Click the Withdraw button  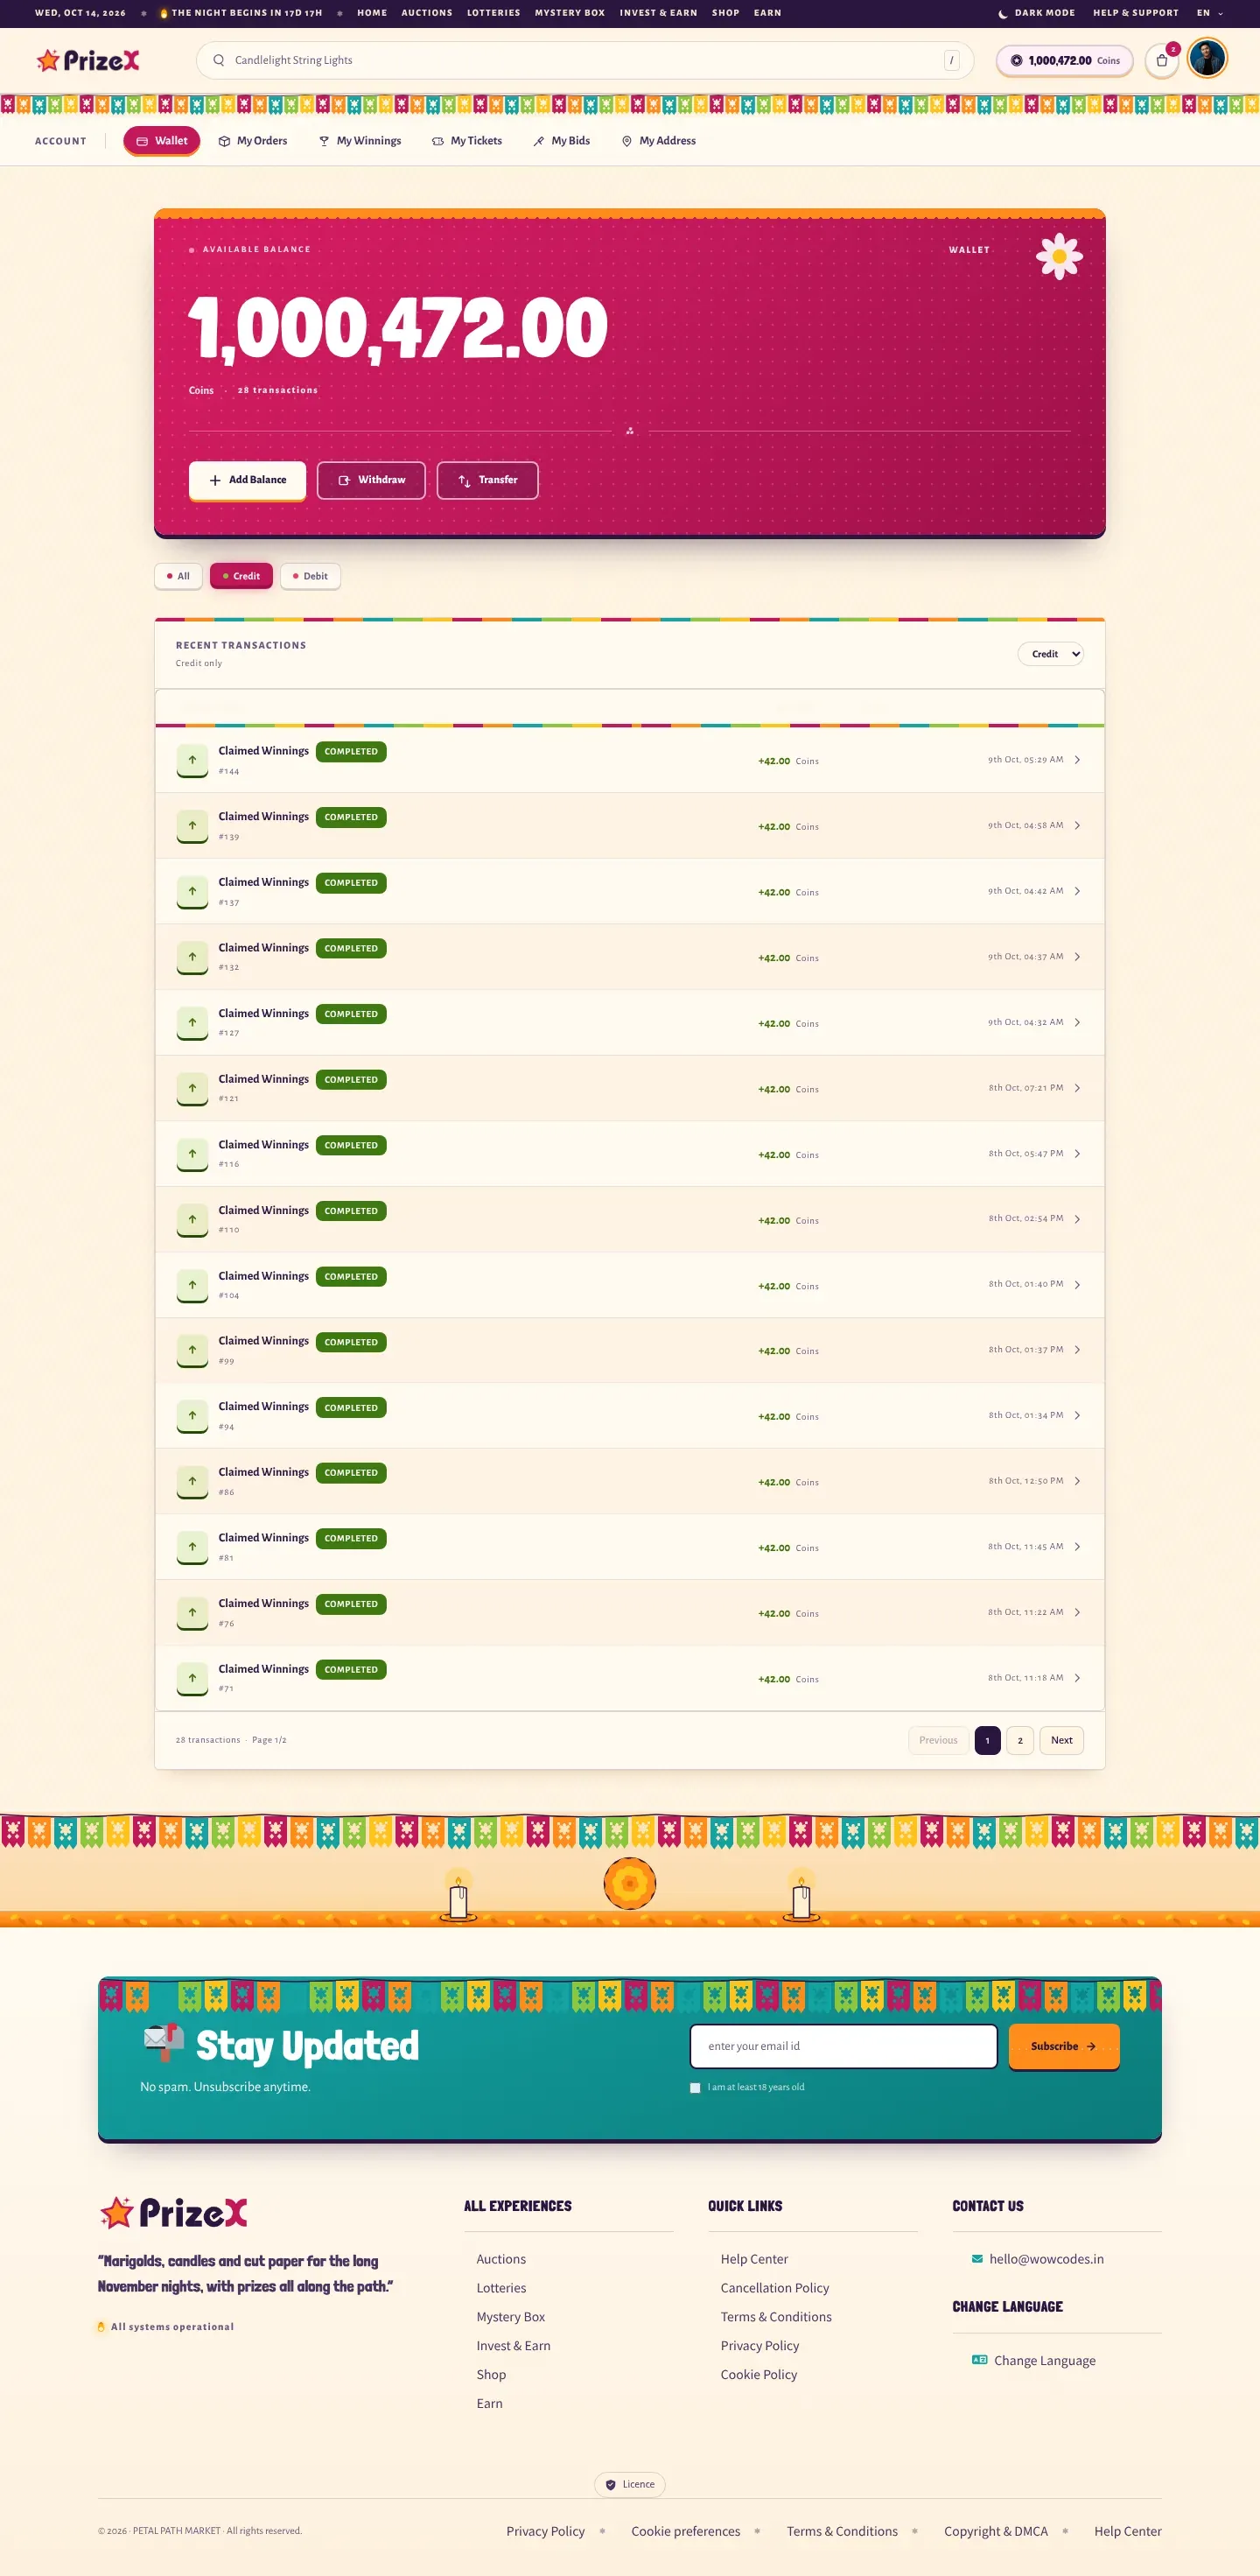coord(371,480)
